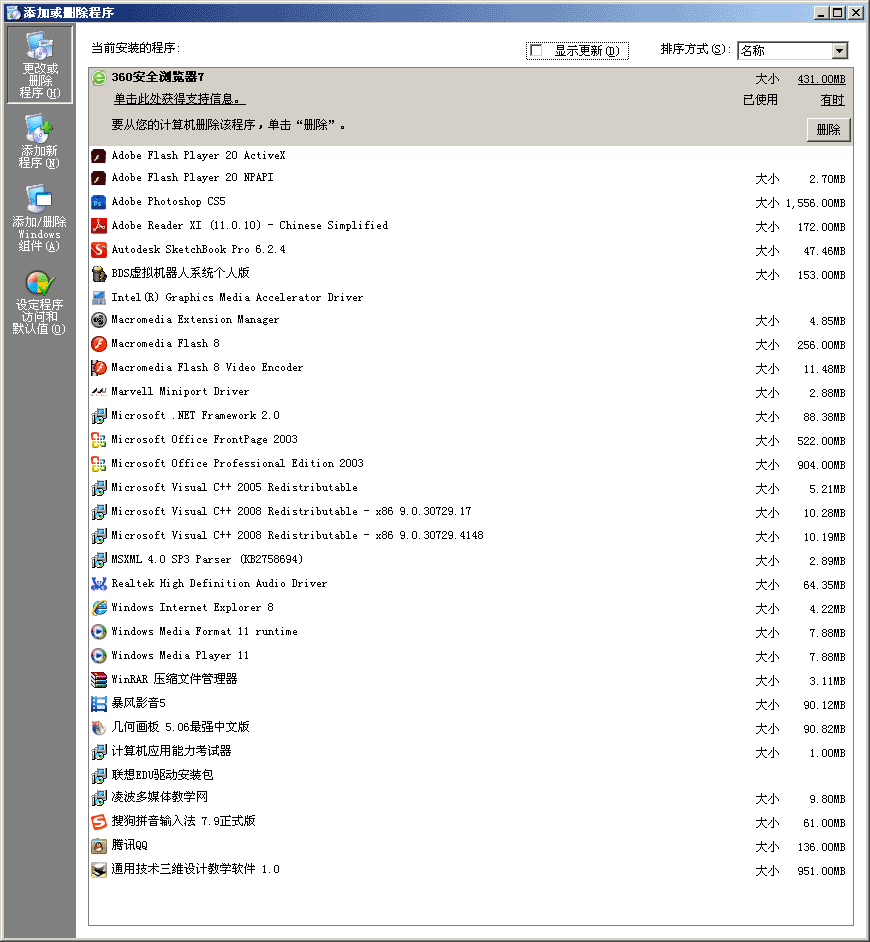
Task: Click the Windows Media Player 11 icon
Action: pyautogui.click(x=99, y=656)
